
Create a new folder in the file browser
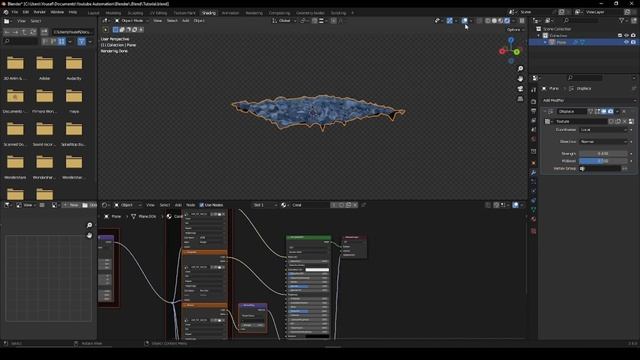(x=44, y=32)
